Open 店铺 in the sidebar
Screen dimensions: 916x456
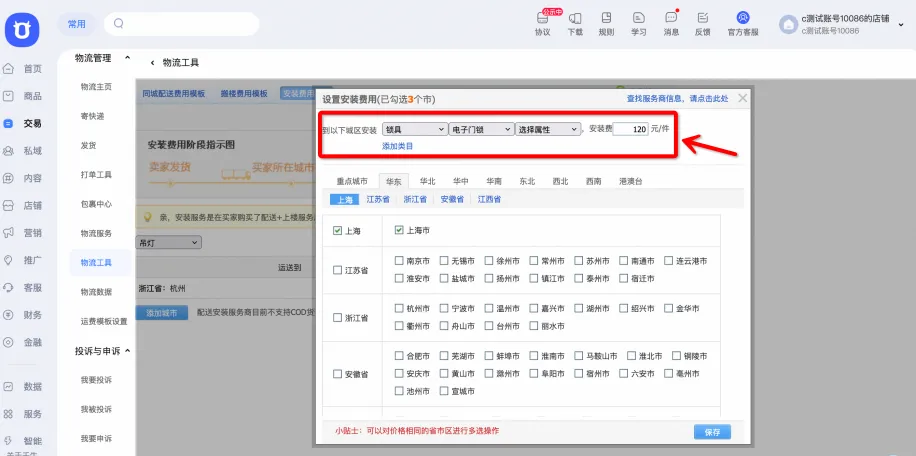click(23, 206)
